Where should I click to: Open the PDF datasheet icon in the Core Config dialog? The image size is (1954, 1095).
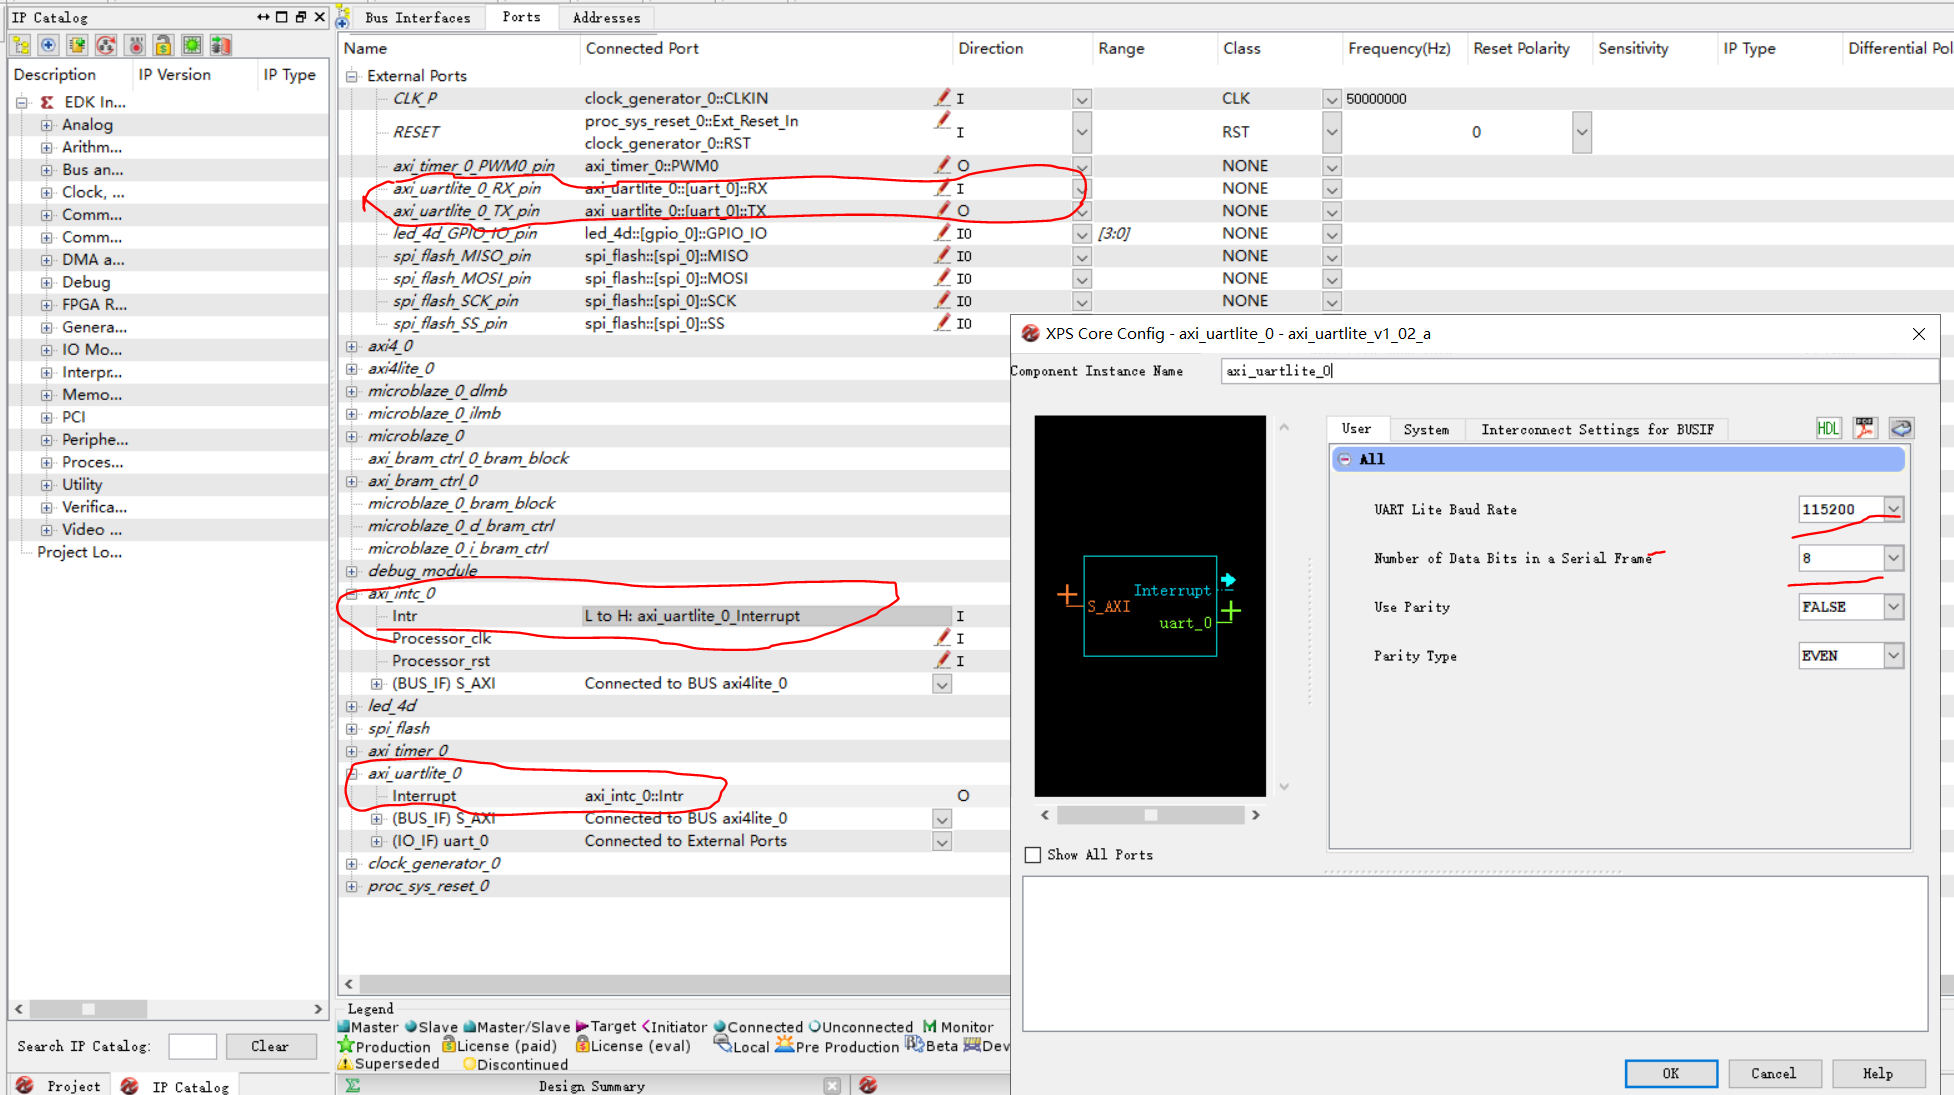(1865, 428)
